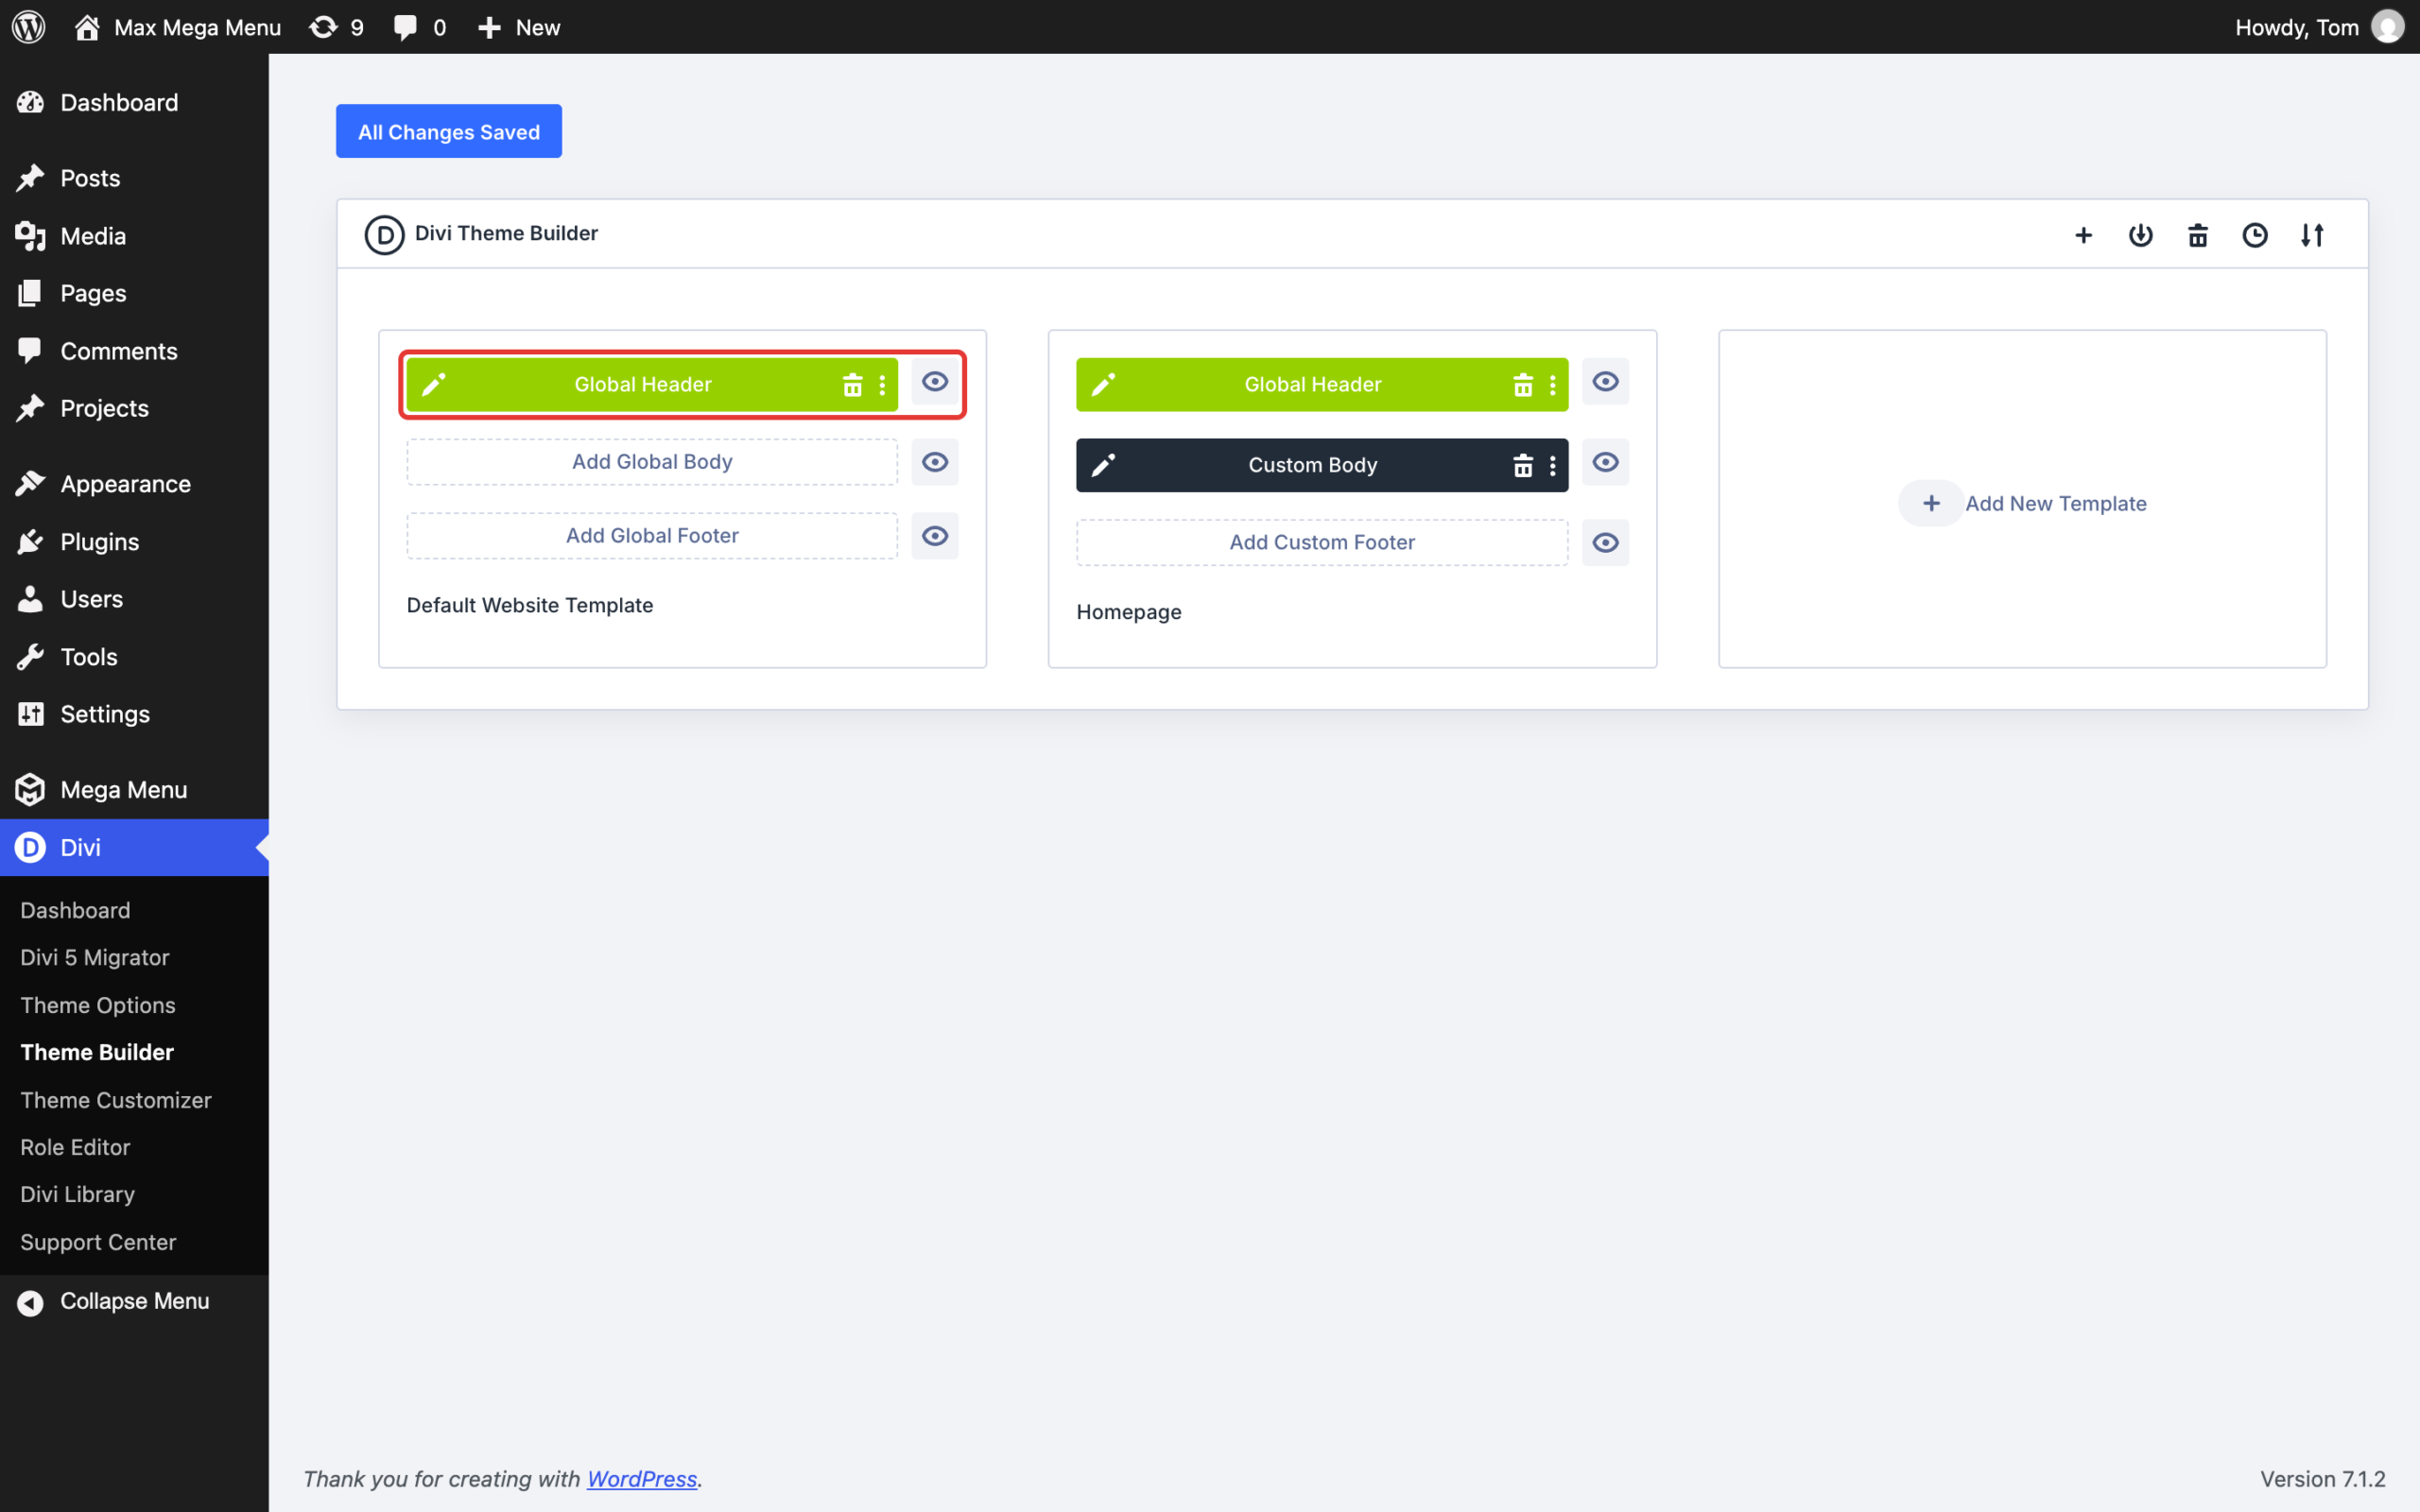
Task: Edit Homepage template's Global Header with pencil
Action: pos(1103,385)
